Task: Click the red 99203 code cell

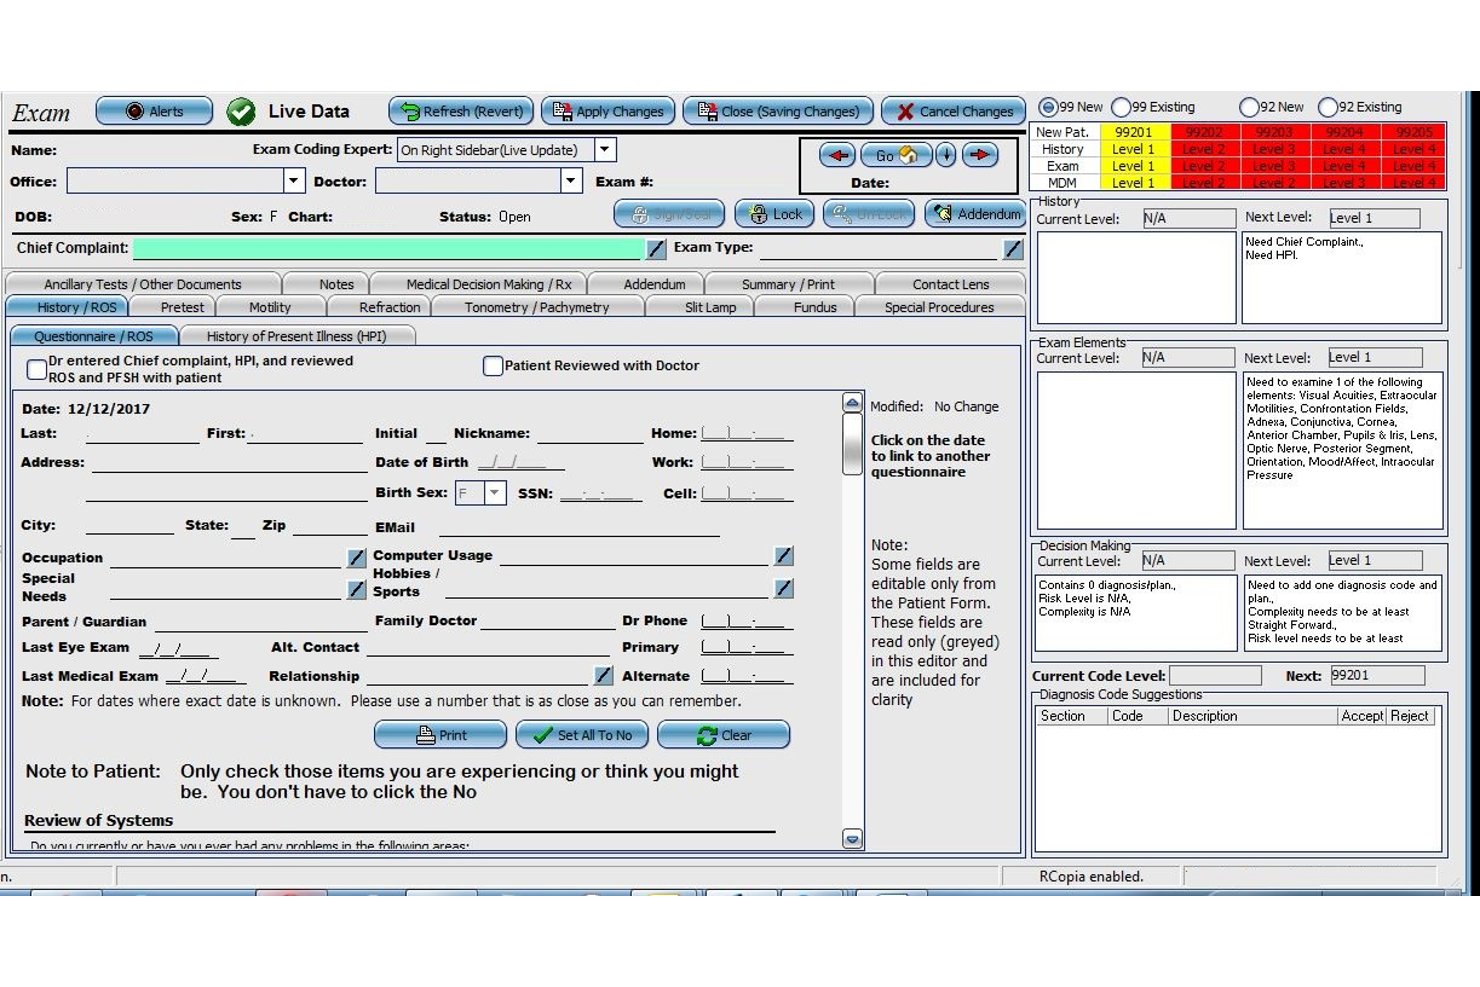Action: point(1274,132)
